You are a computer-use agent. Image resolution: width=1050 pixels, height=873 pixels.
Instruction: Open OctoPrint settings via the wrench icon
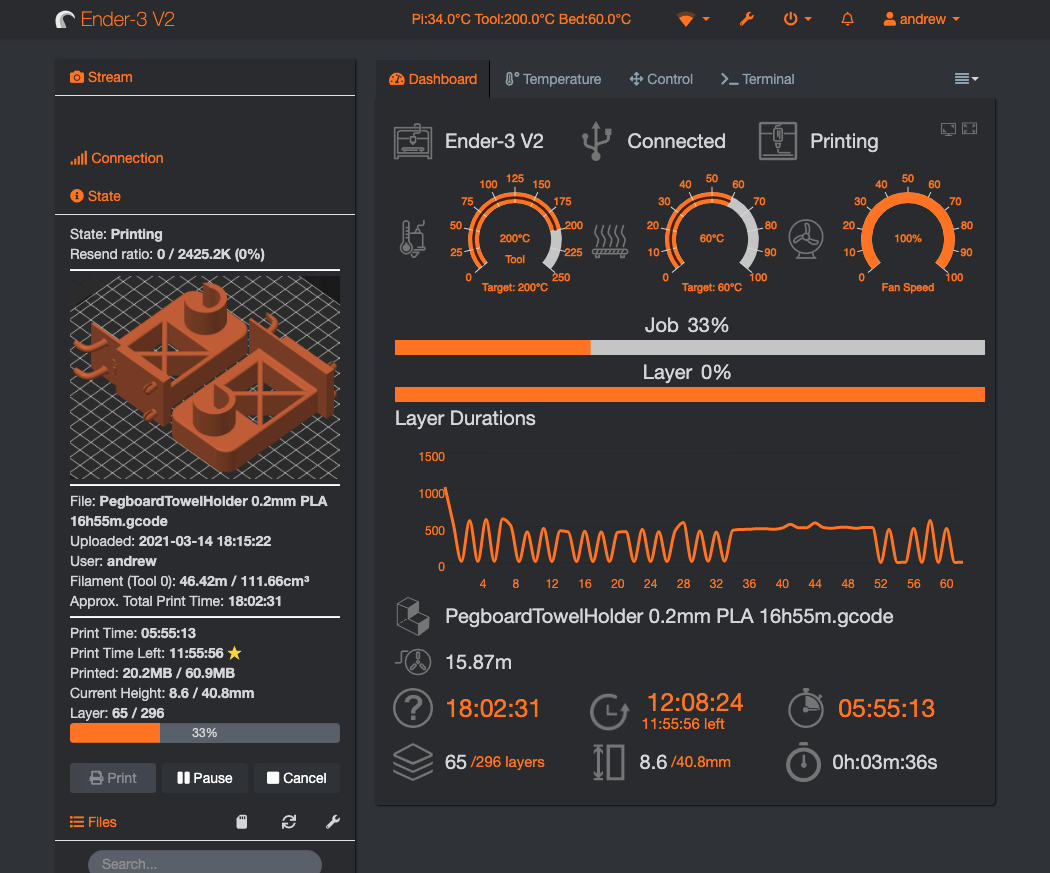point(747,19)
